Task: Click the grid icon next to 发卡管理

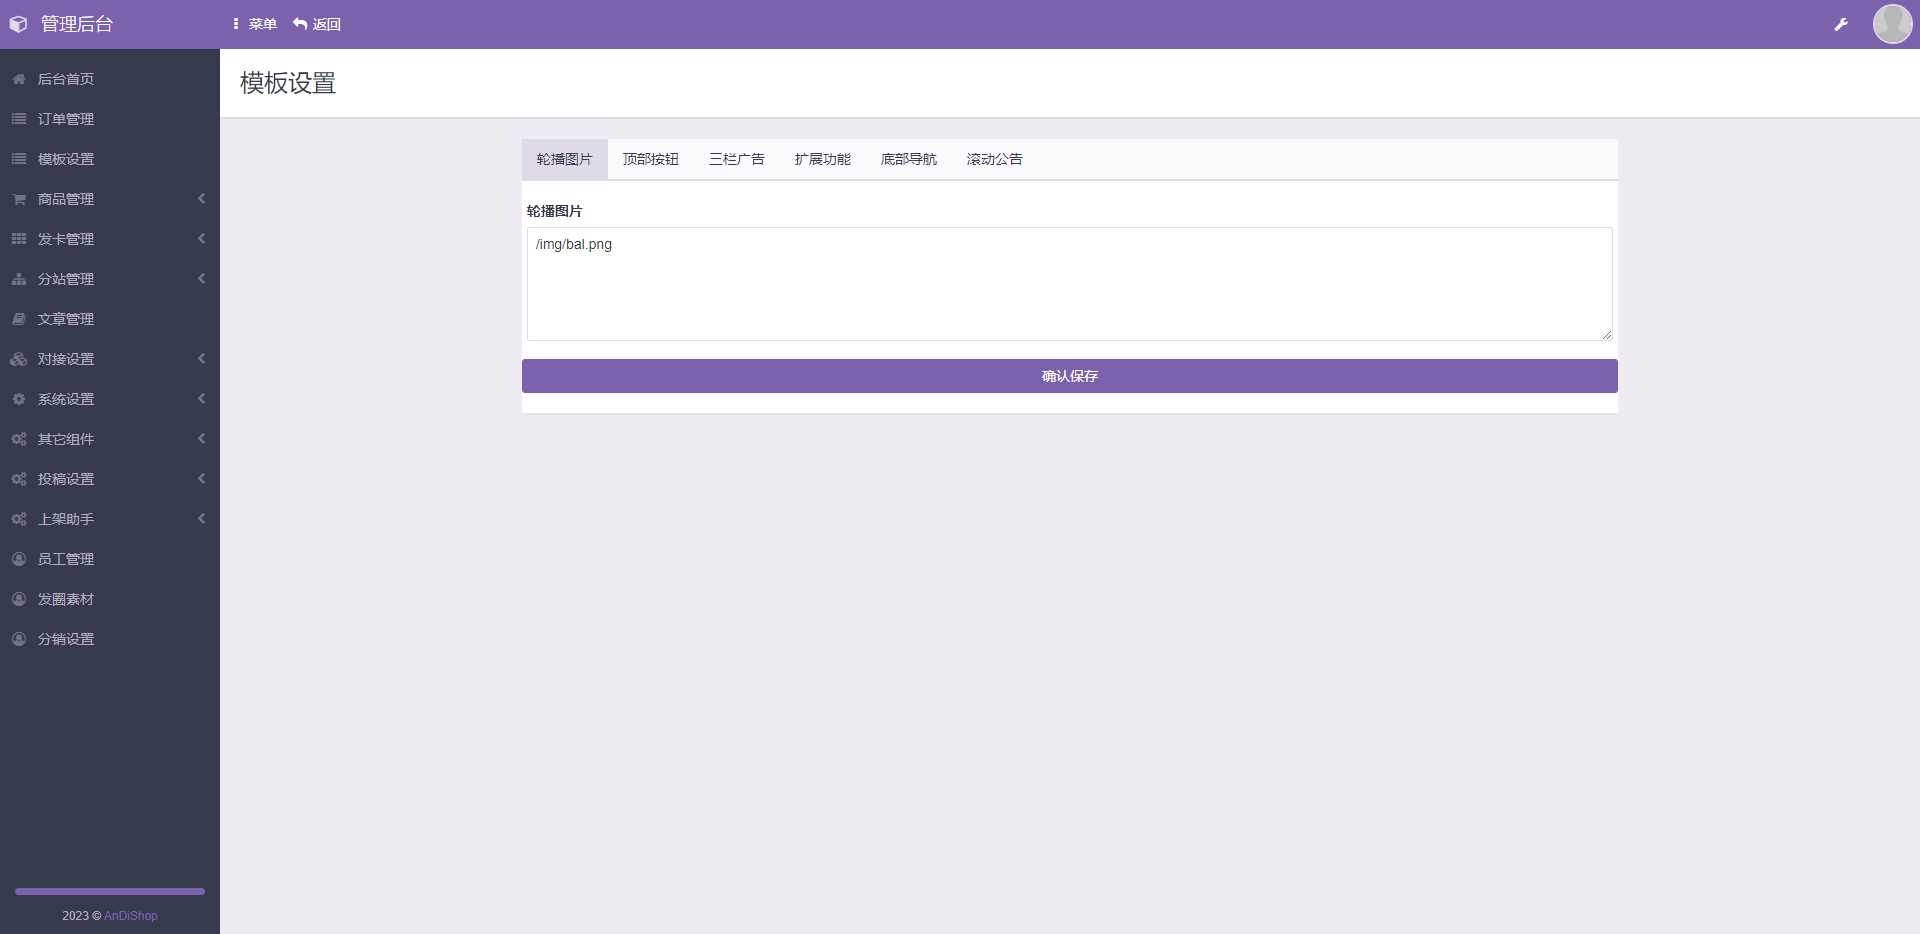Action: (18, 239)
